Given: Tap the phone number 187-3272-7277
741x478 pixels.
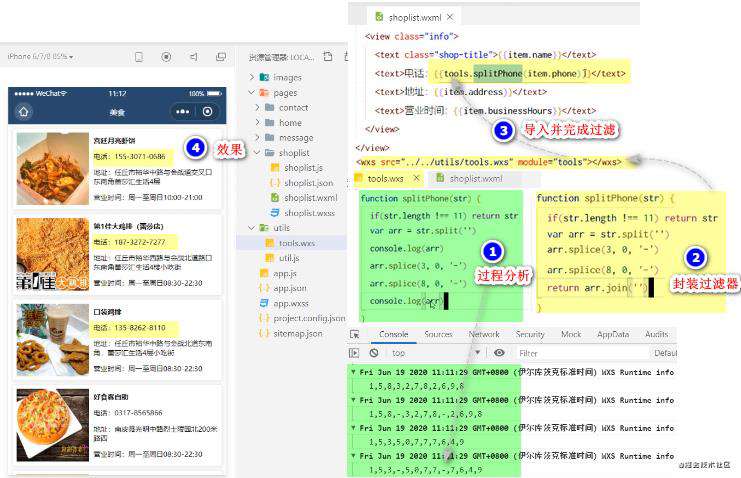Looking at the screenshot, I should (x=140, y=242).
